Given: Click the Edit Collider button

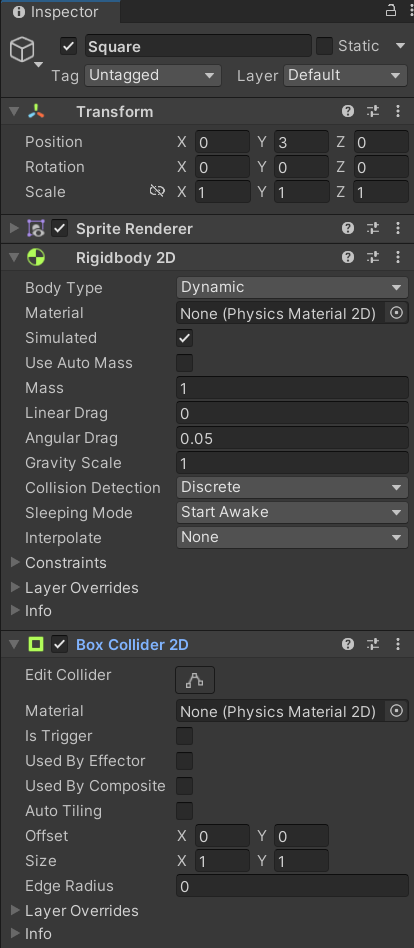Looking at the screenshot, I should pos(195,680).
